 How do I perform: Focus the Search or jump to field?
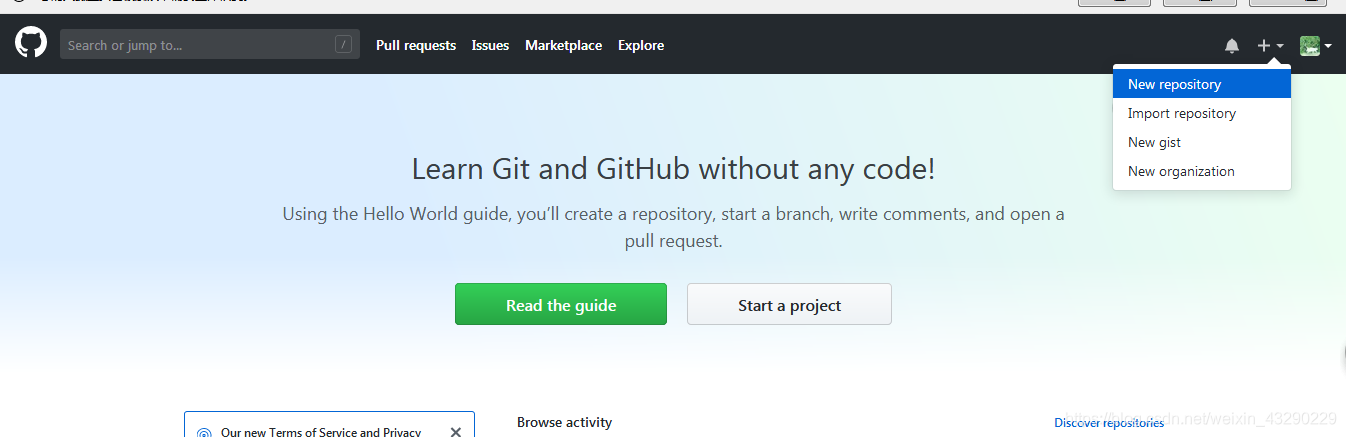tap(210, 44)
